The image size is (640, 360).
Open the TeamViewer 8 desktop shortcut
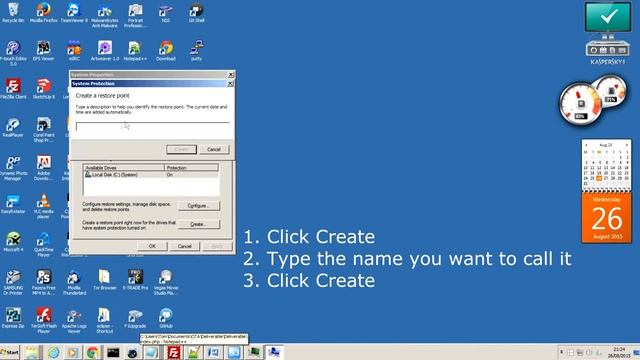[74, 12]
